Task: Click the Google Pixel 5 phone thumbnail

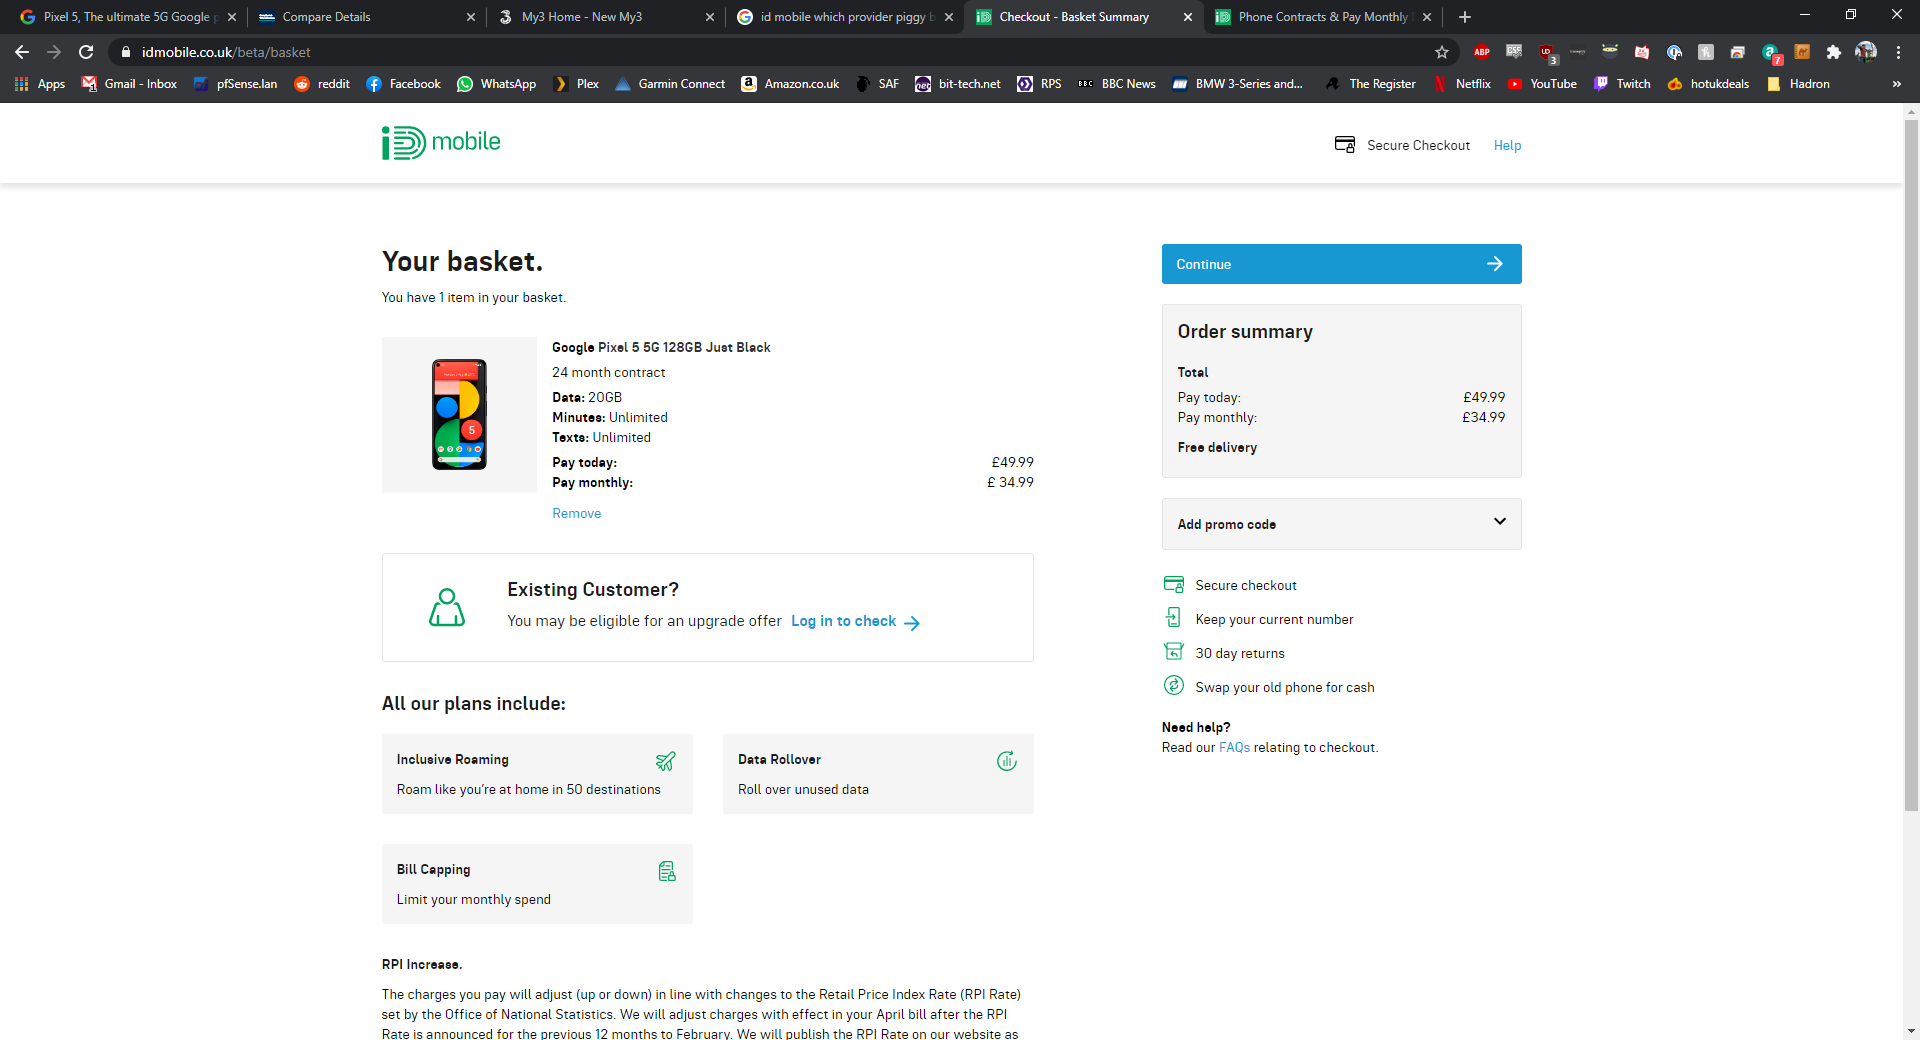Action: [459, 414]
